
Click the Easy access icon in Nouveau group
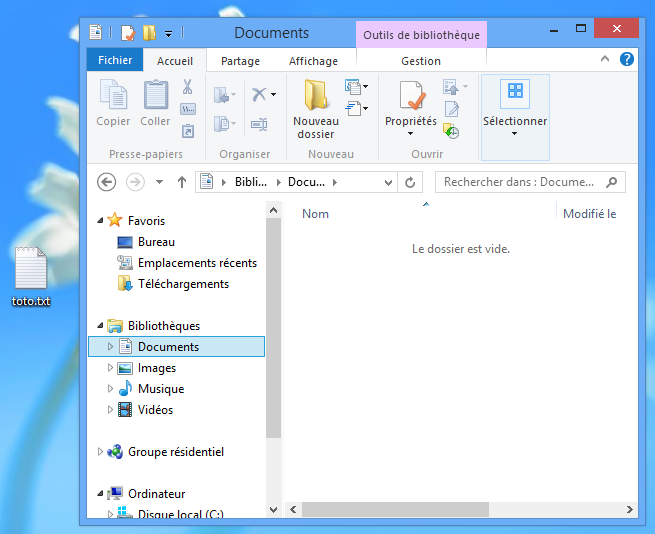[x=353, y=109]
